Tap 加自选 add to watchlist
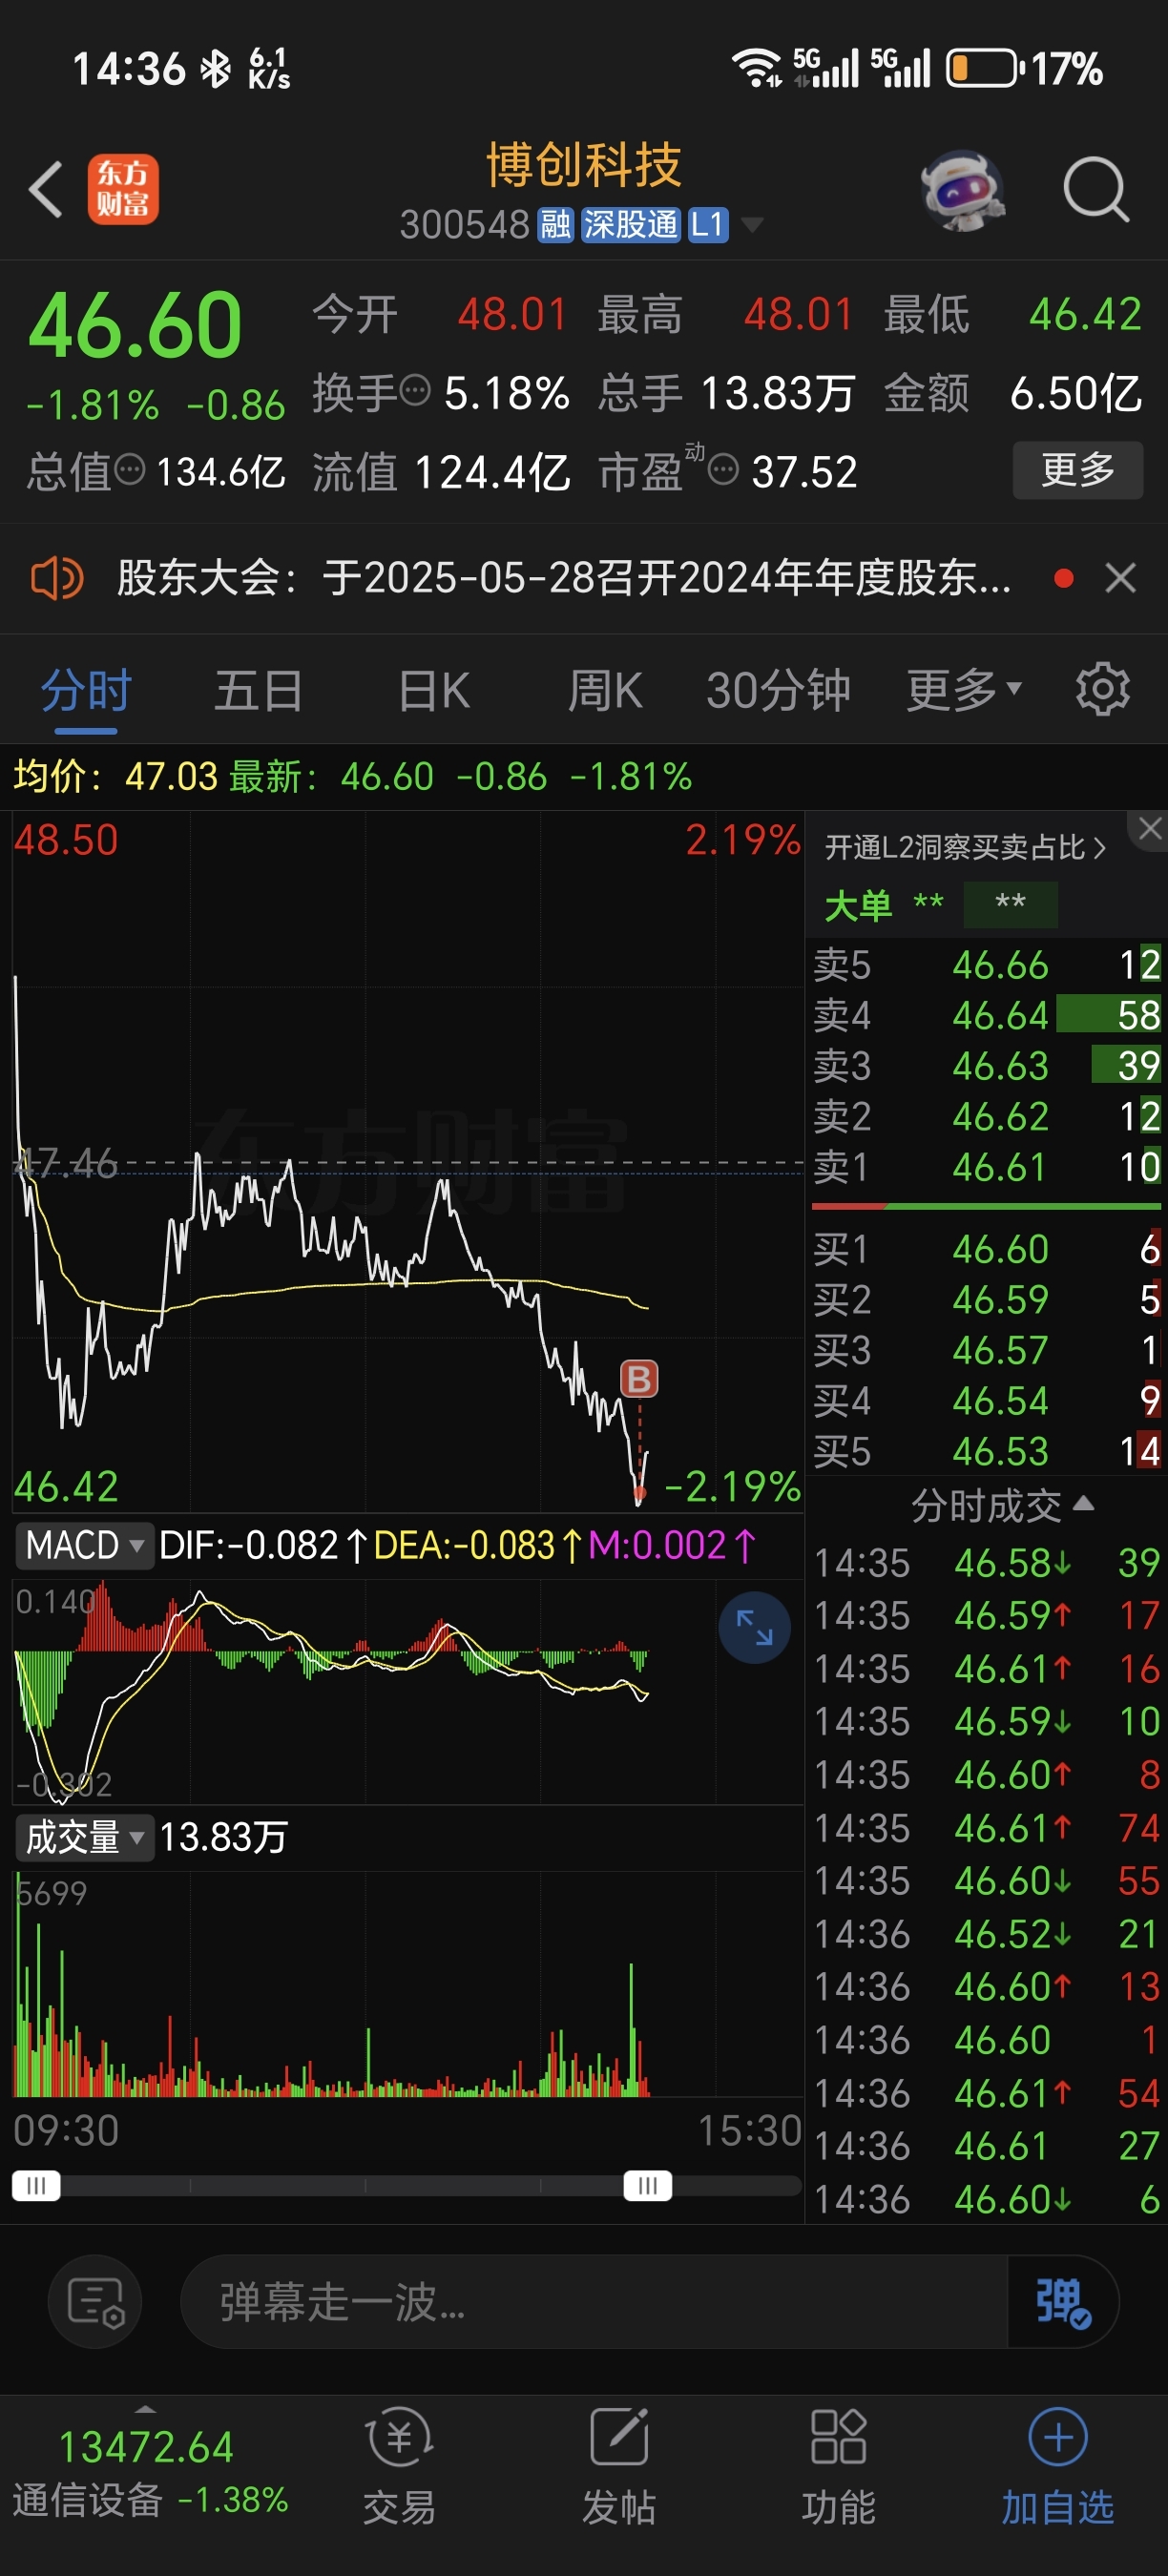1168x2576 pixels. 1058,2466
